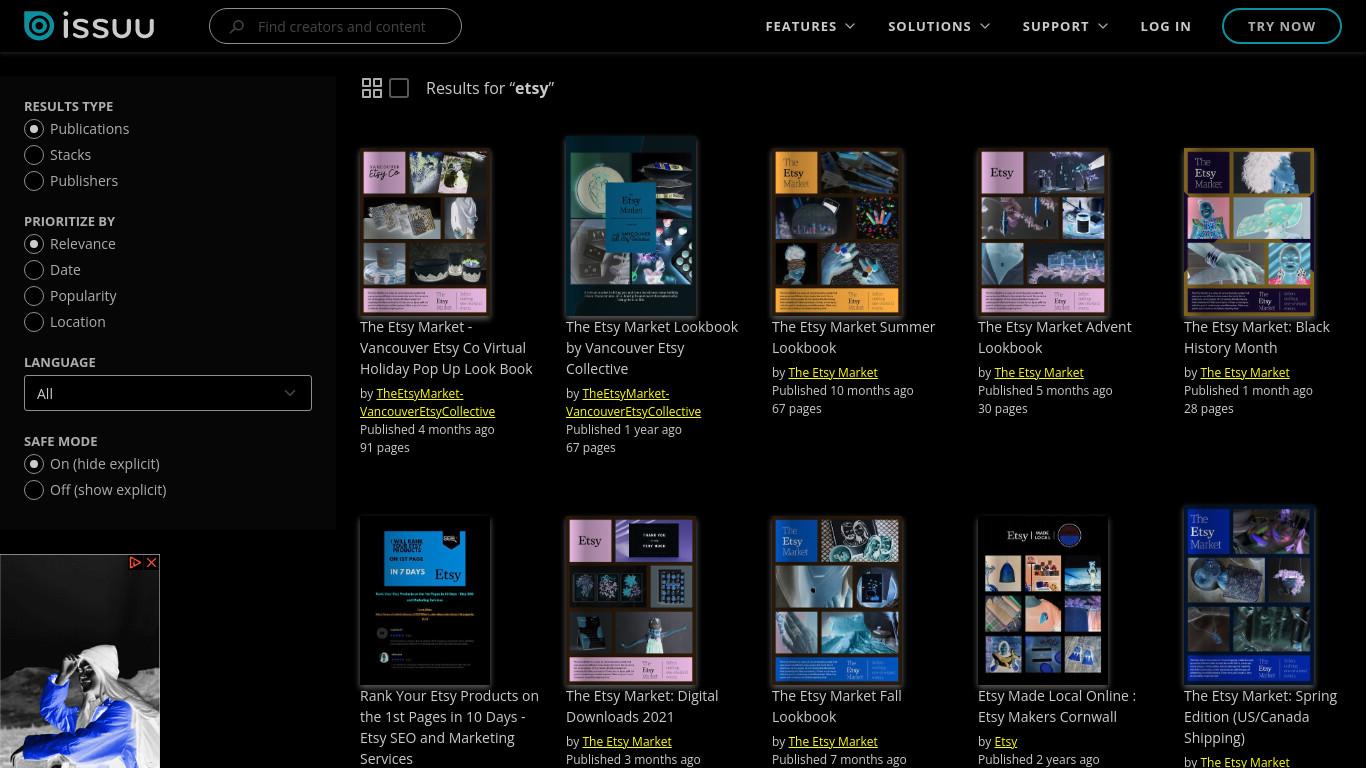Open the Language dropdown

168,393
